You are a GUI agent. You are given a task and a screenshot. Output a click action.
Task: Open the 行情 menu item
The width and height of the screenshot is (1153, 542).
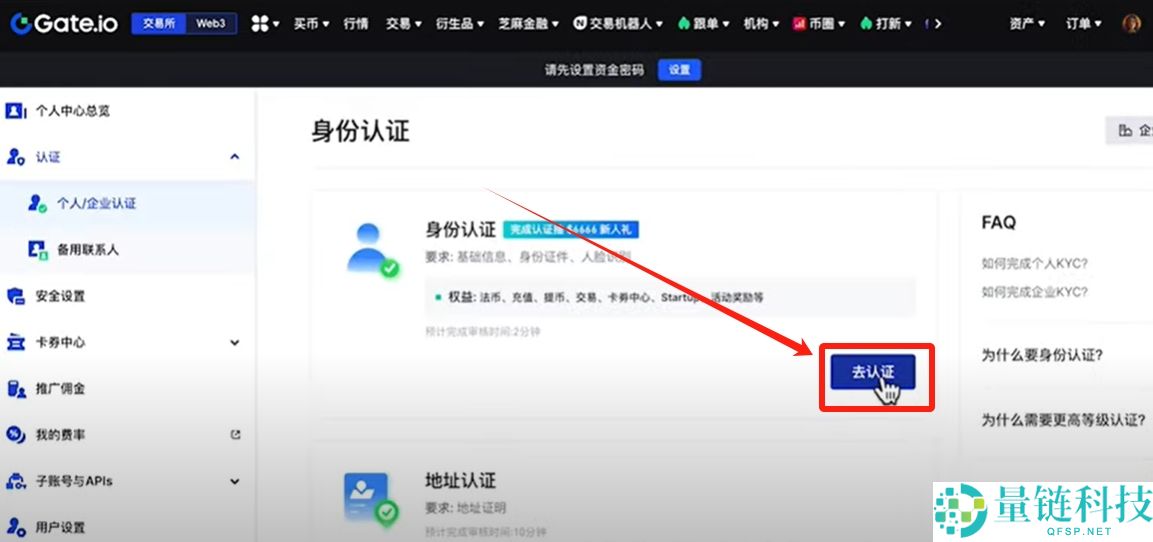tap(356, 24)
